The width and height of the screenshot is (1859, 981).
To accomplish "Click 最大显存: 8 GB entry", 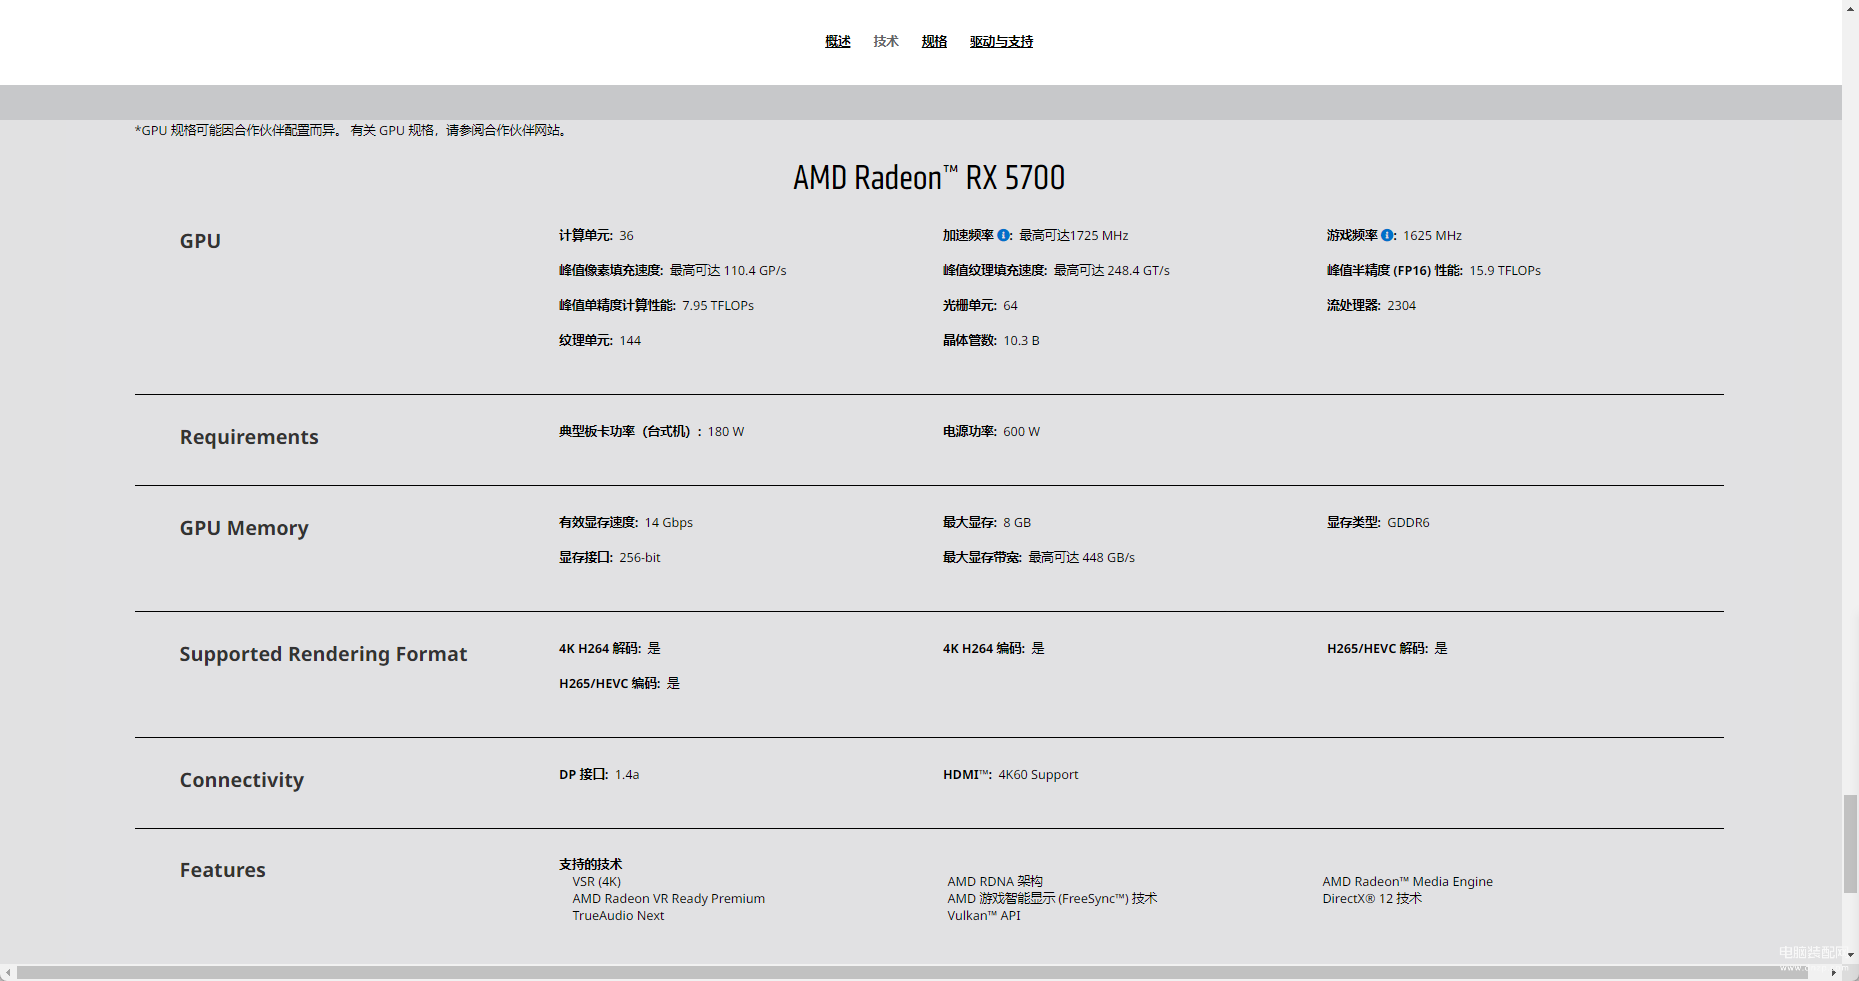I will (x=987, y=522).
